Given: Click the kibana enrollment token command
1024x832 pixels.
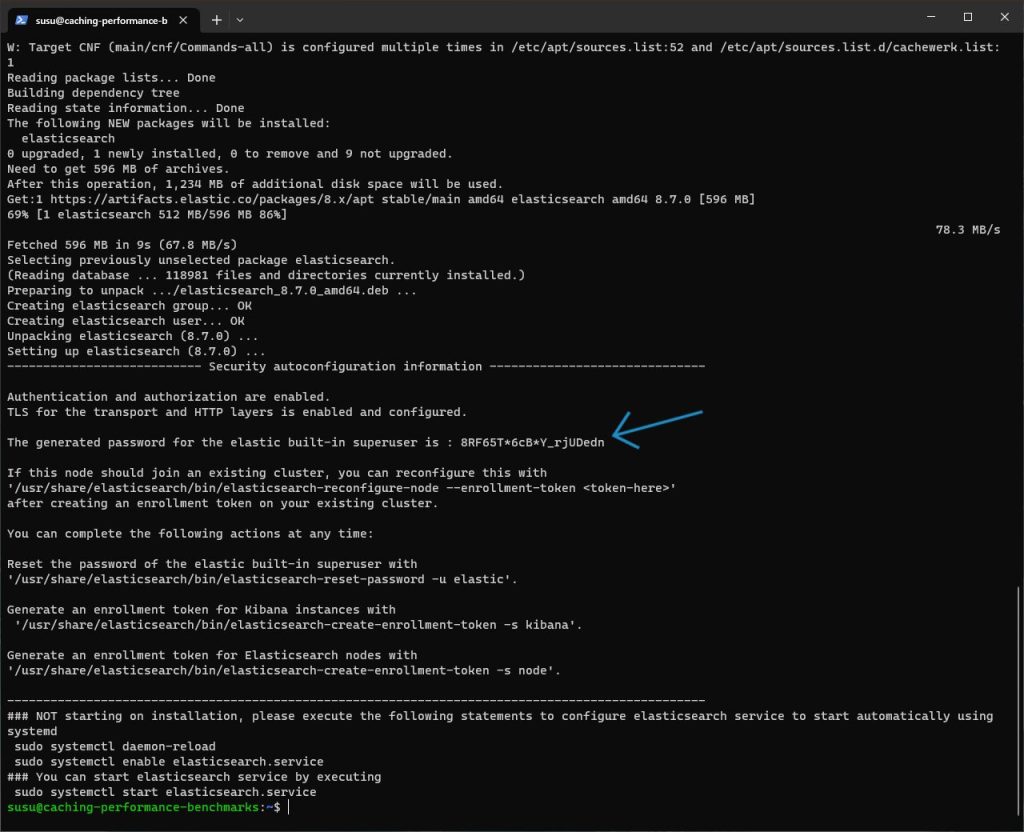Looking at the screenshot, I should click(298, 625).
